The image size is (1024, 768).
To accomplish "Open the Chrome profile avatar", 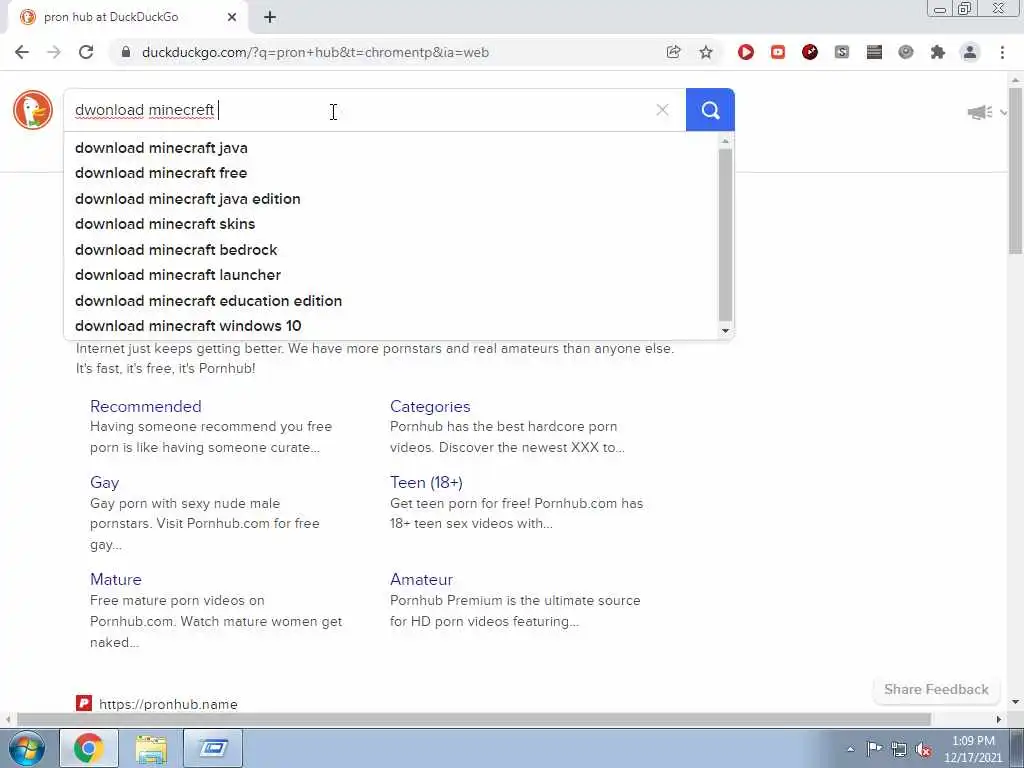I will coord(970,52).
